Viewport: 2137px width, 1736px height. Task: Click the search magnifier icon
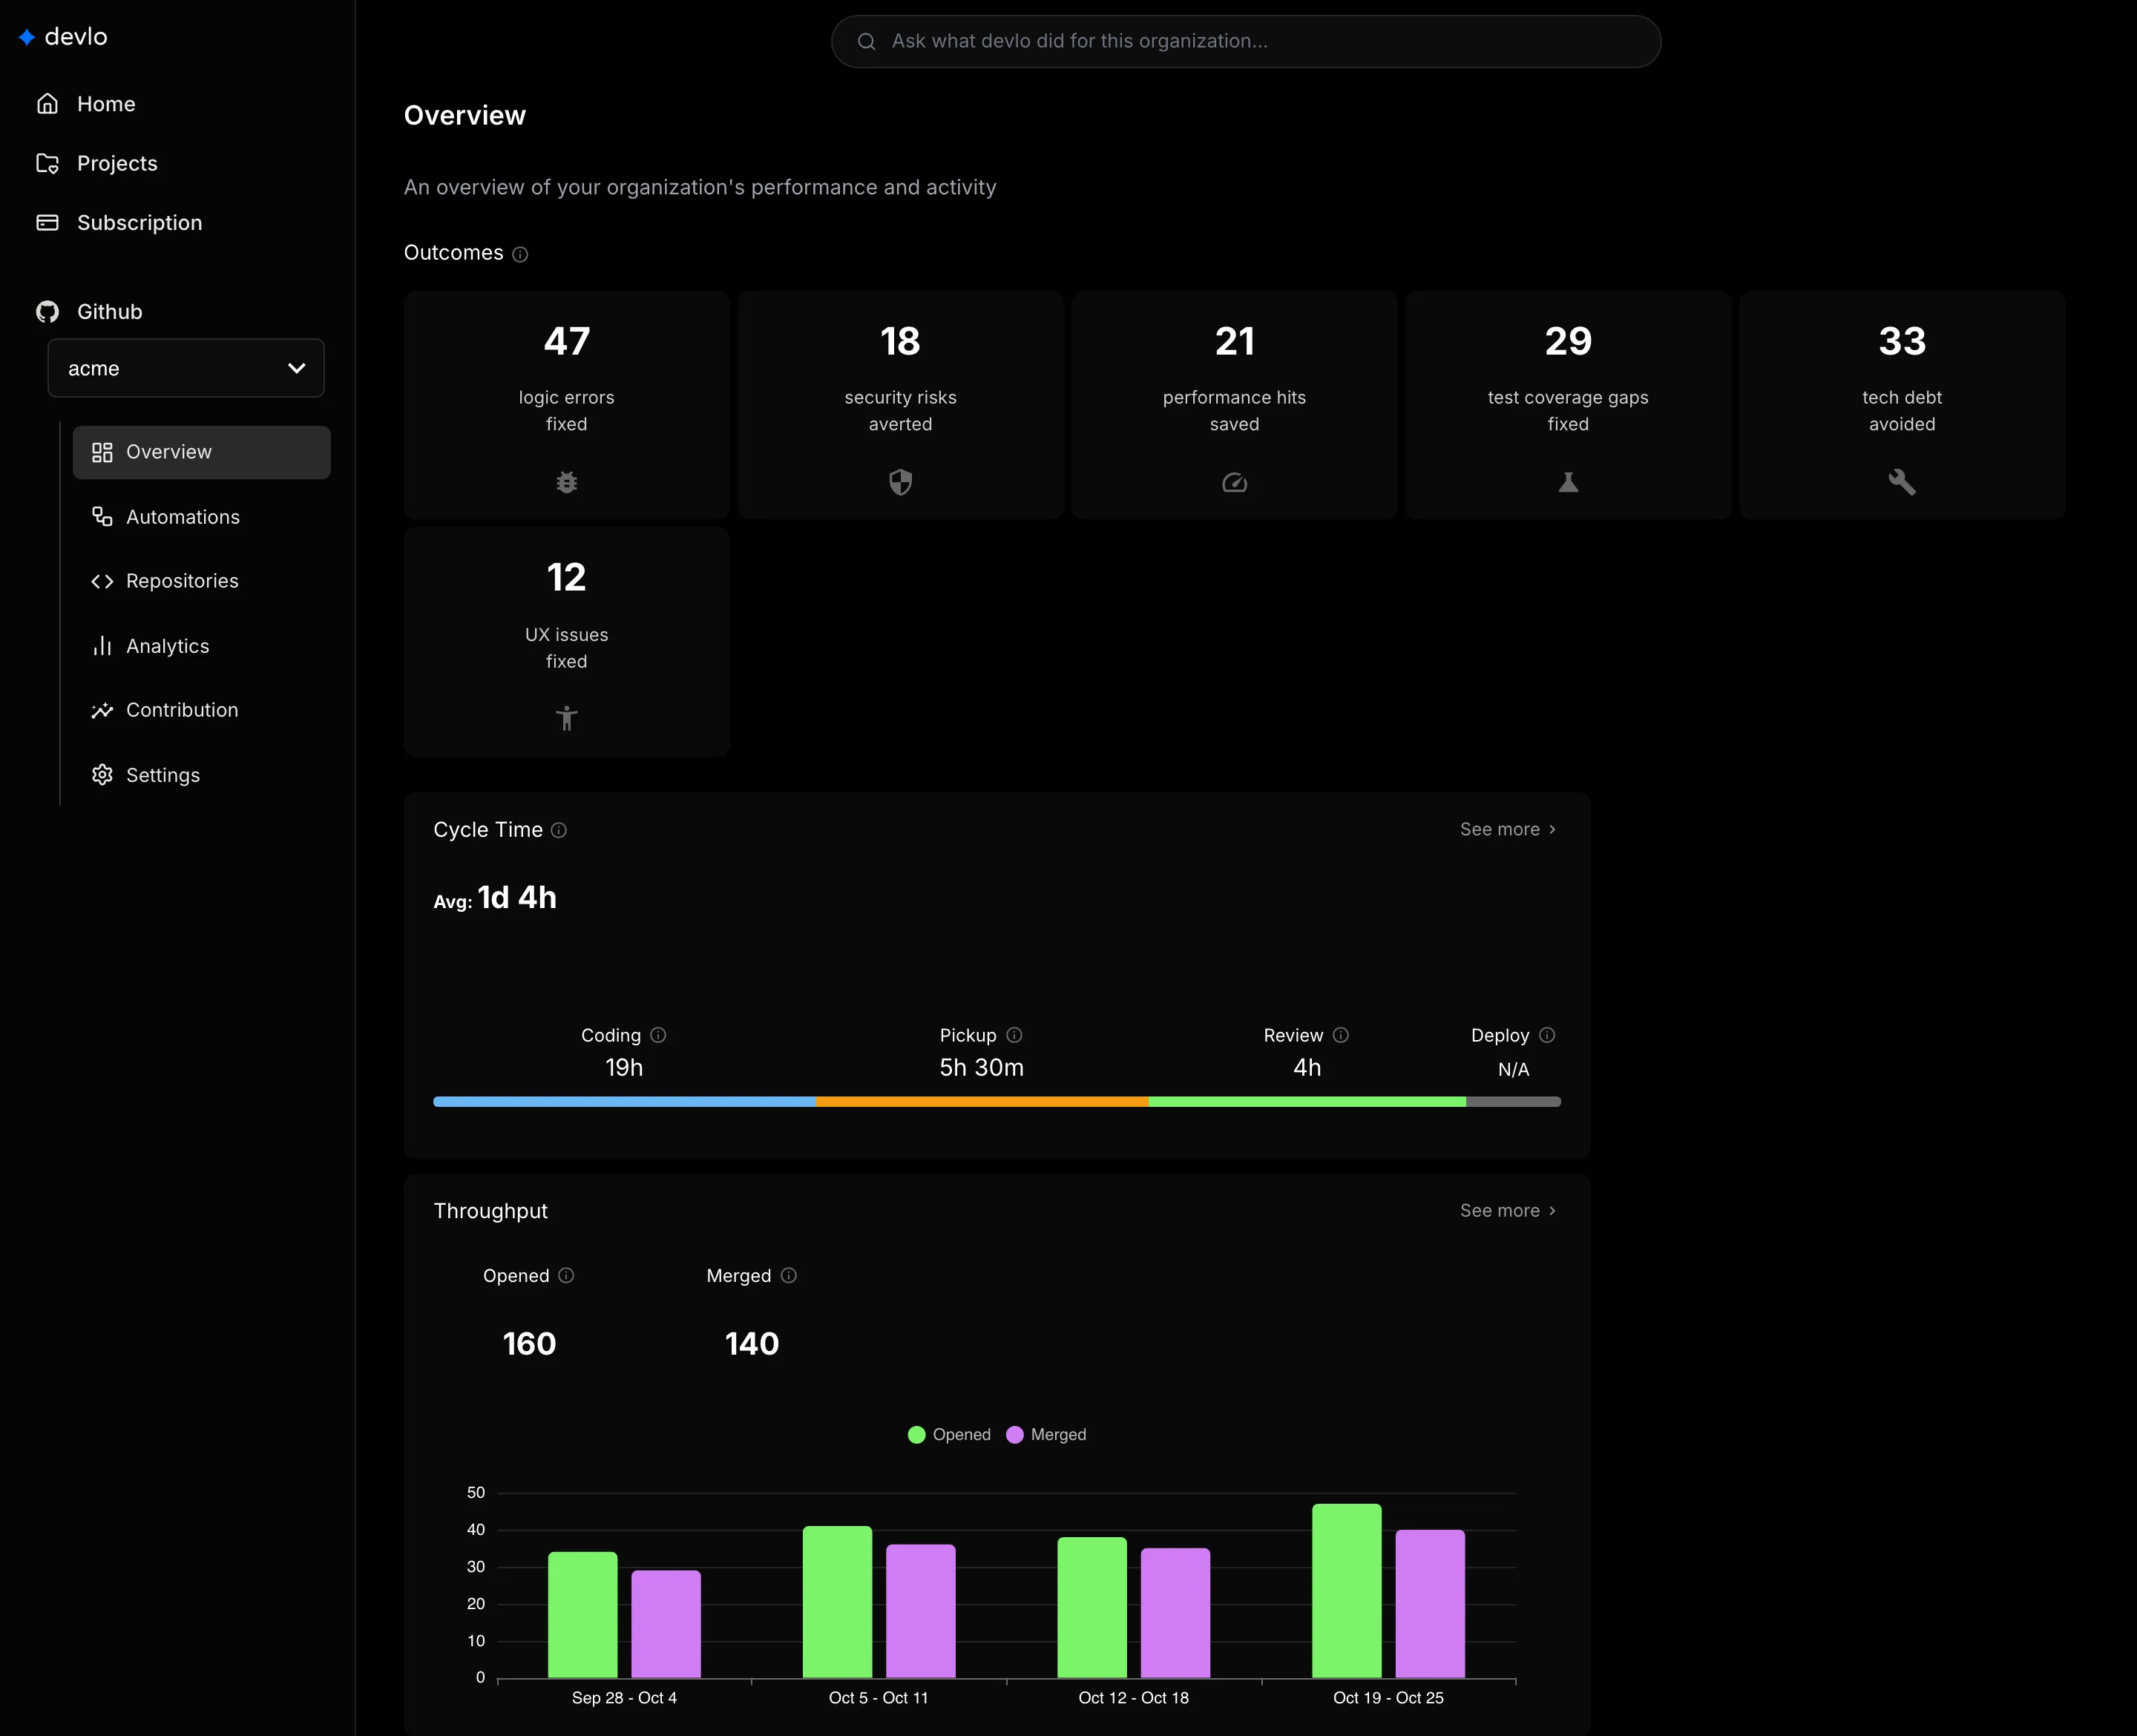tap(867, 41)
